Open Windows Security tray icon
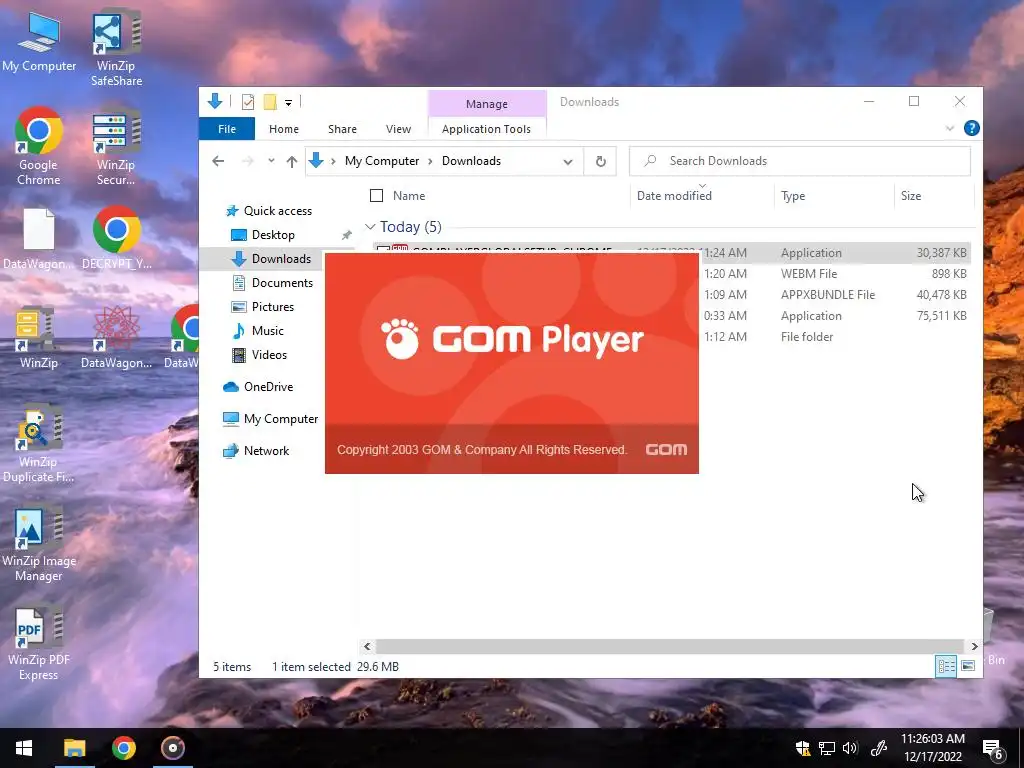Viewport: 1024px width, 768px height. tap(803, 748)
